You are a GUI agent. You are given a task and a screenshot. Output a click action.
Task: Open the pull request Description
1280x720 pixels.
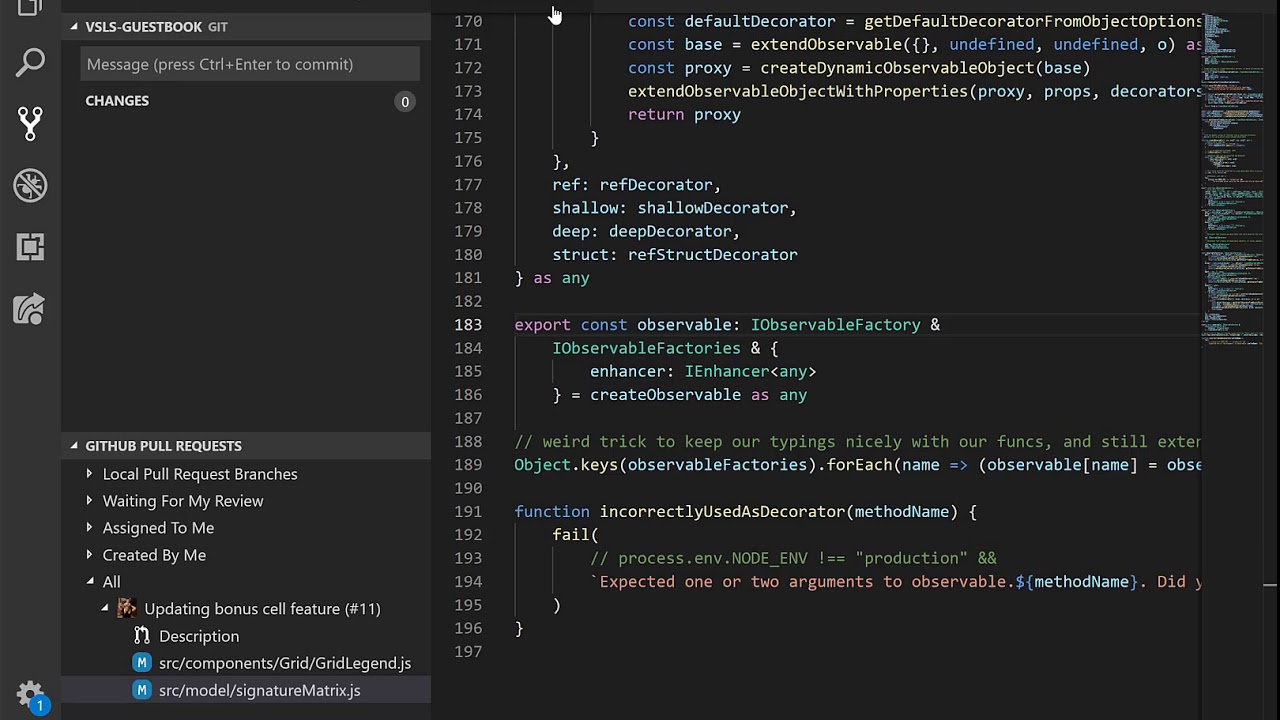coord(199,636)
